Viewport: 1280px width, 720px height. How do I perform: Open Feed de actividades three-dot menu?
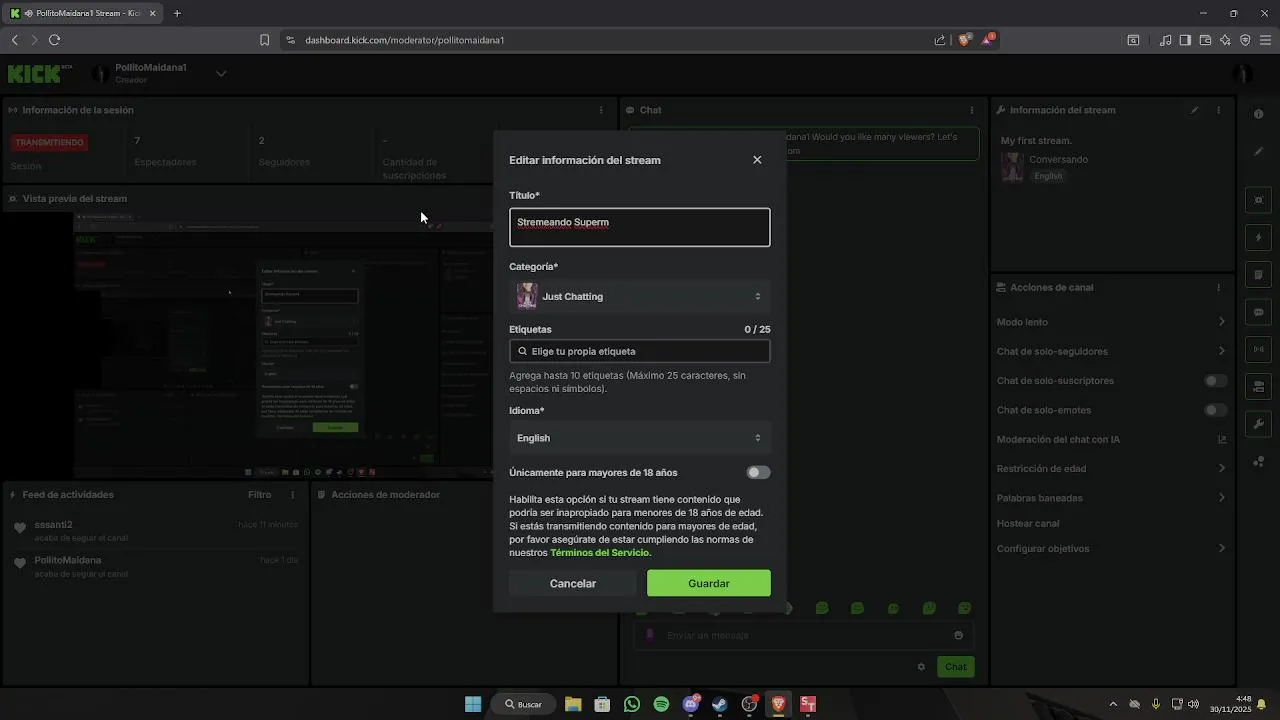pyautogui.click(x=293, y=494)
